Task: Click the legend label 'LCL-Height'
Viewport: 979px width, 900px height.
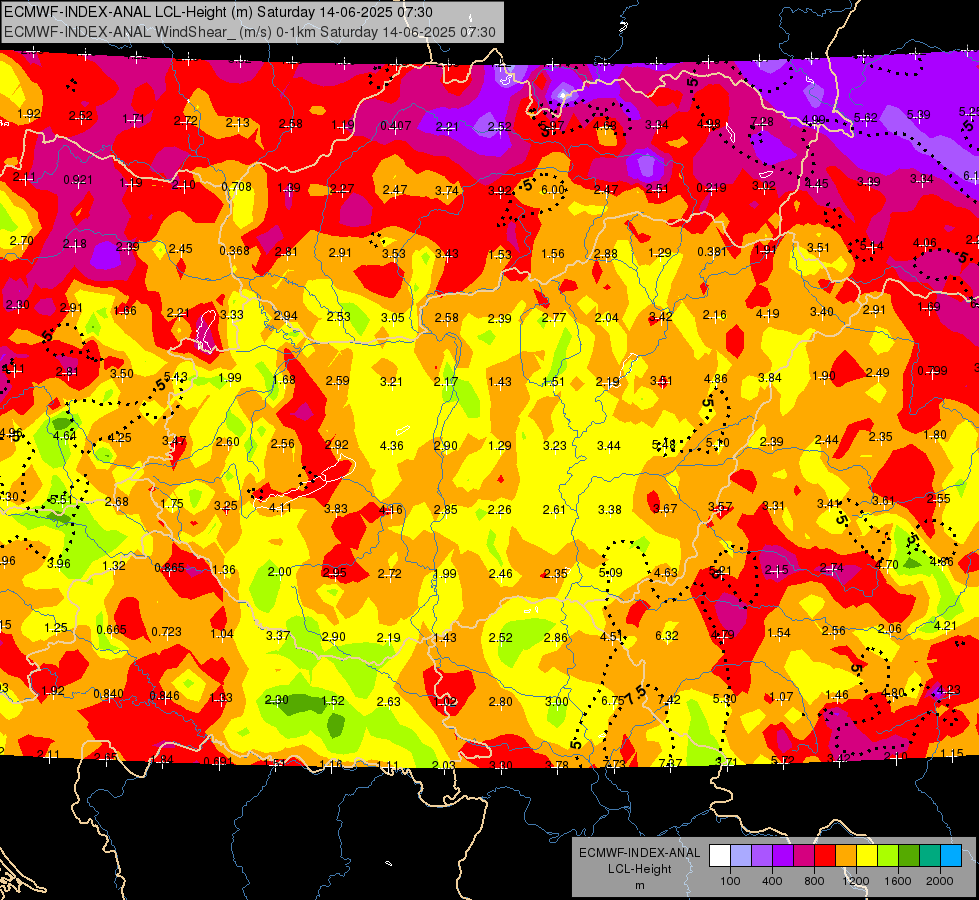Action: 639,869
